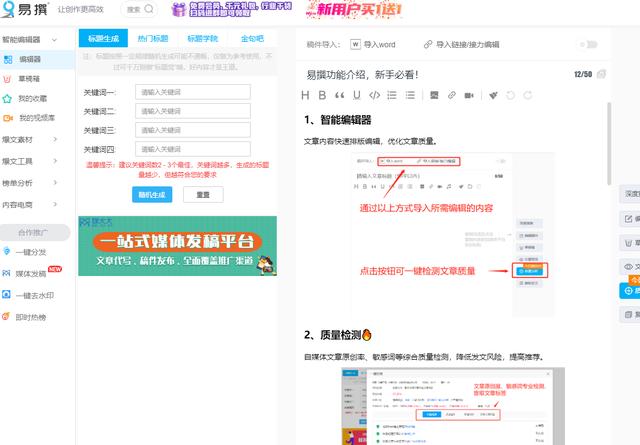Click the edit pencil icon on right edge
Image resolution: width=640 pixels, height=445 pixels.
(629, 219)
